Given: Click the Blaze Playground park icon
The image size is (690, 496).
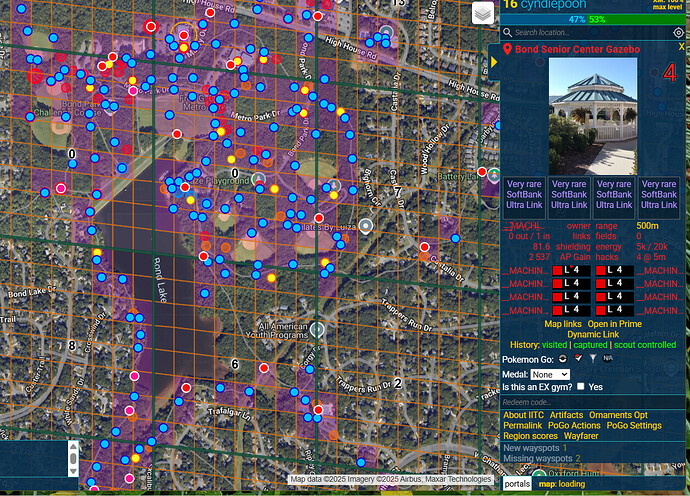Looking at the screenshot, I should point(259,179).
